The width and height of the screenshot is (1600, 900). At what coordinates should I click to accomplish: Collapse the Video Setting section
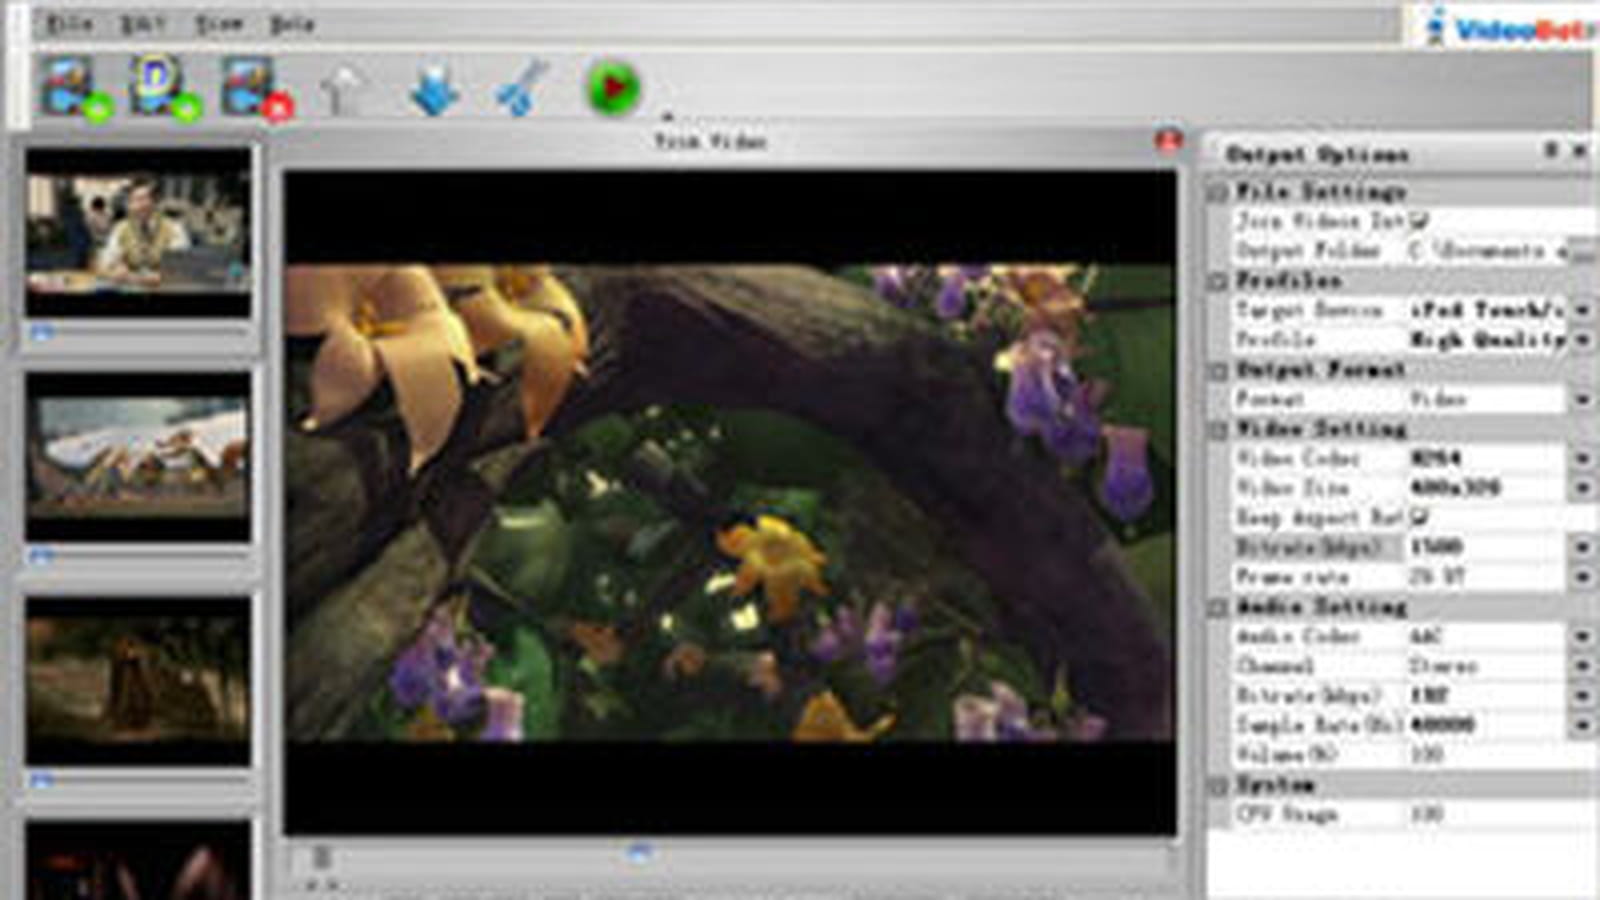(x=1218, y=429)
